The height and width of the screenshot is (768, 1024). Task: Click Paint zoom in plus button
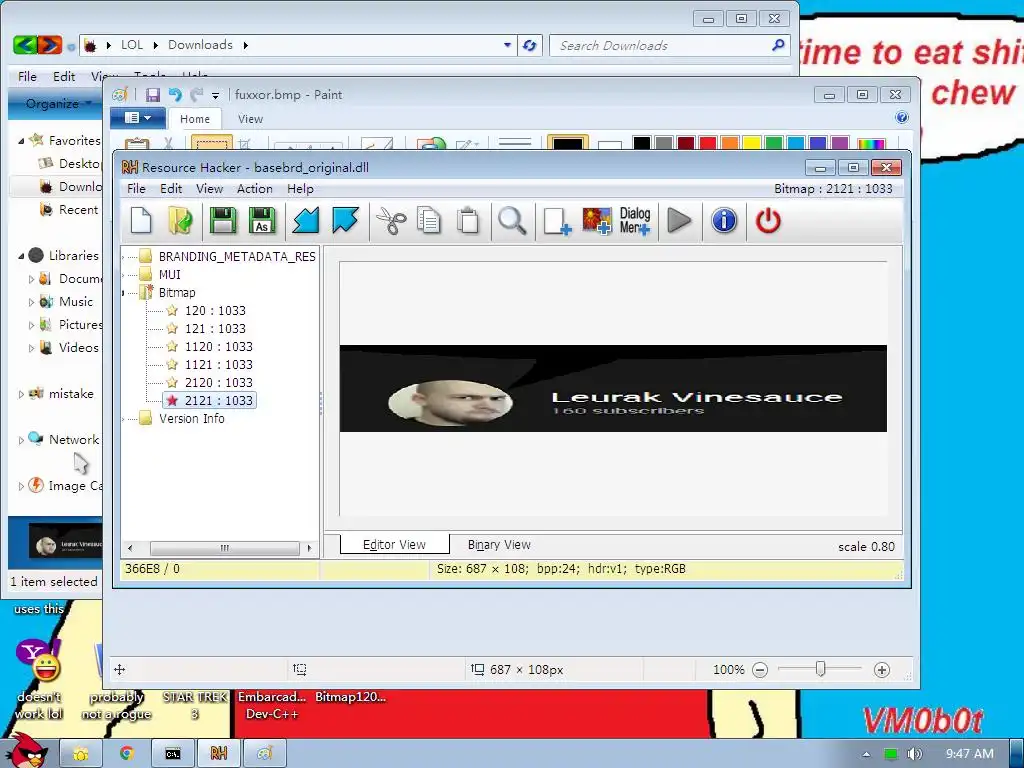tap(882, 670)
